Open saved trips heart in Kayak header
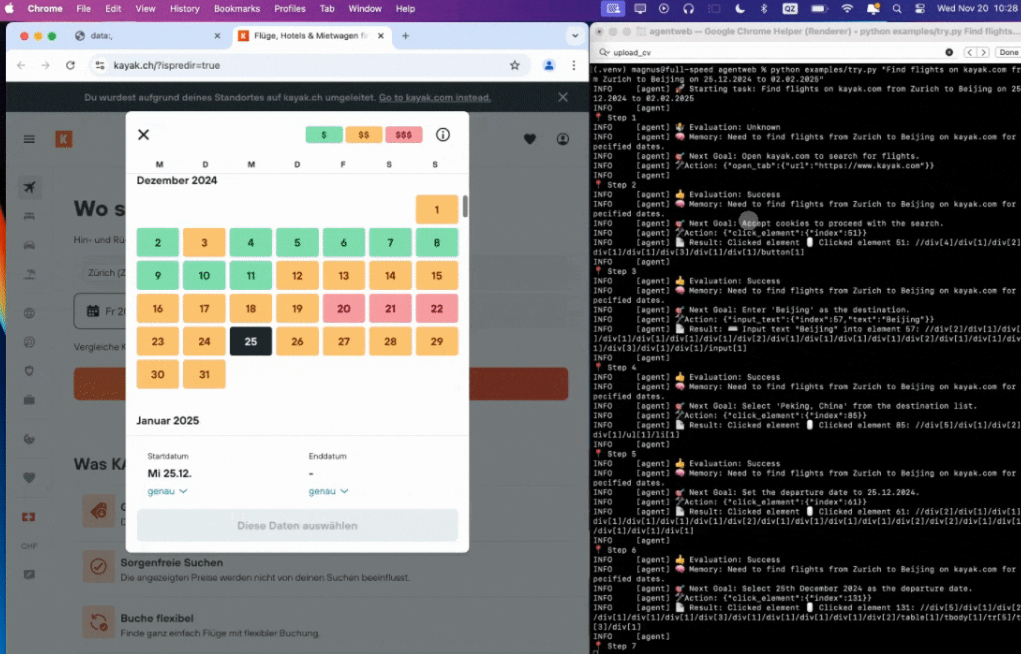The image size is (1021, 654). (x=530, y=139)
